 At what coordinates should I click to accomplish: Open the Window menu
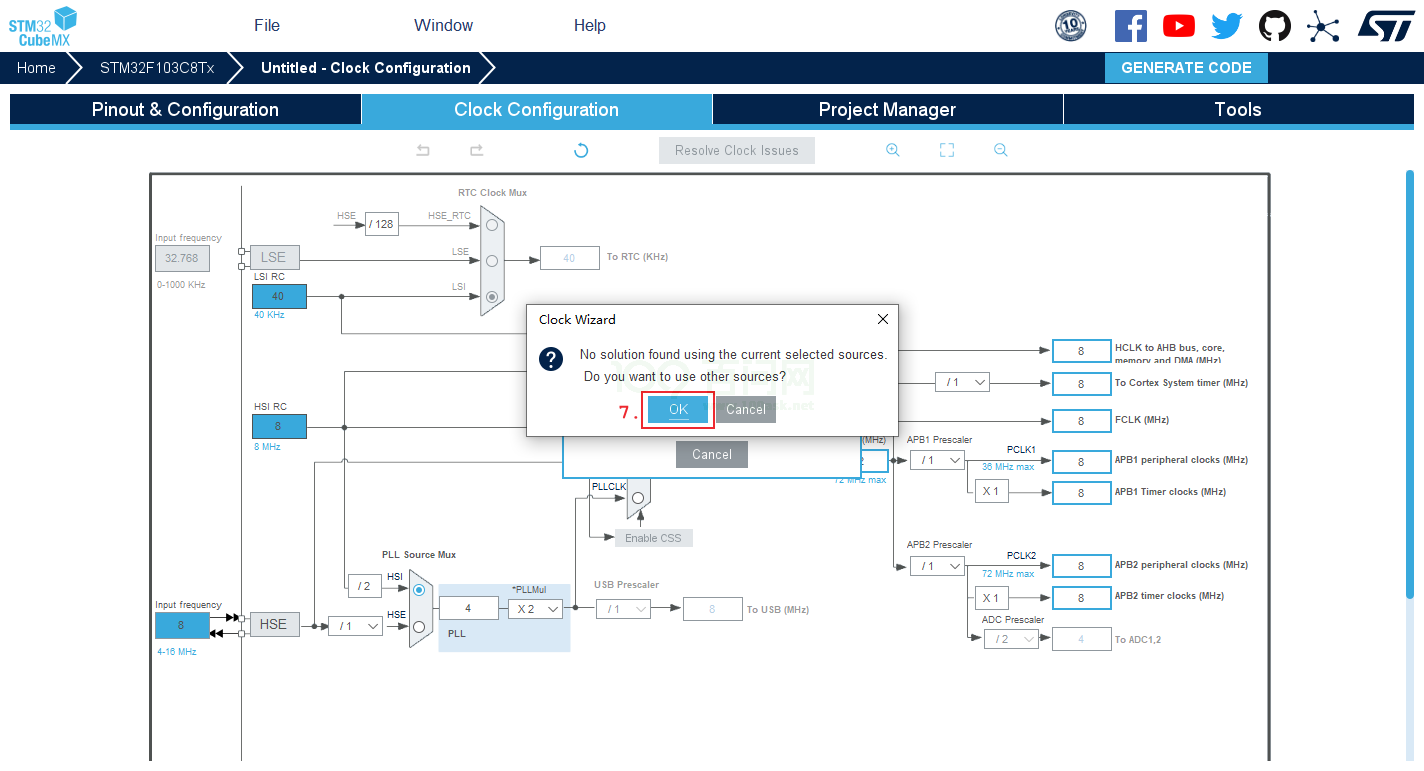[x=443, y=26]
